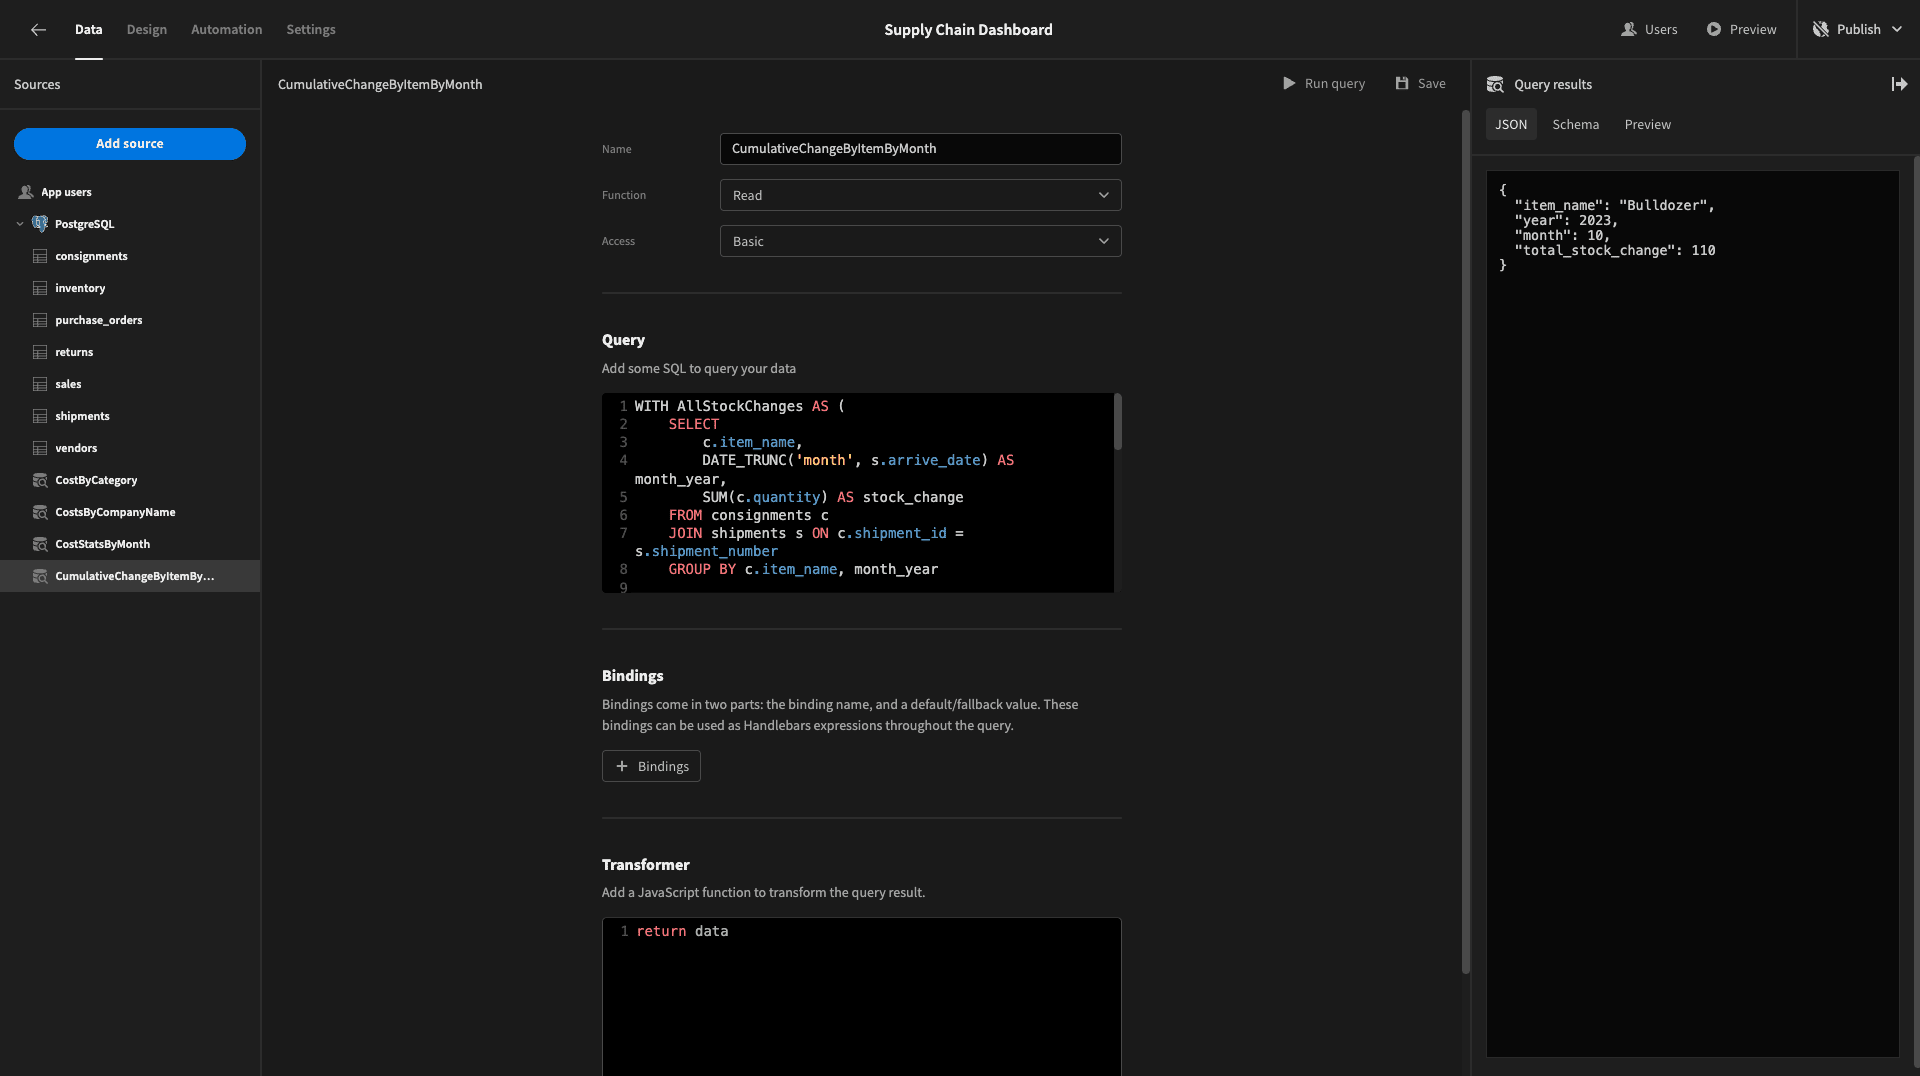Click the Publish rocket icon
This screenshot has width=1920, height=1076.
click(x=1821, y=30)
